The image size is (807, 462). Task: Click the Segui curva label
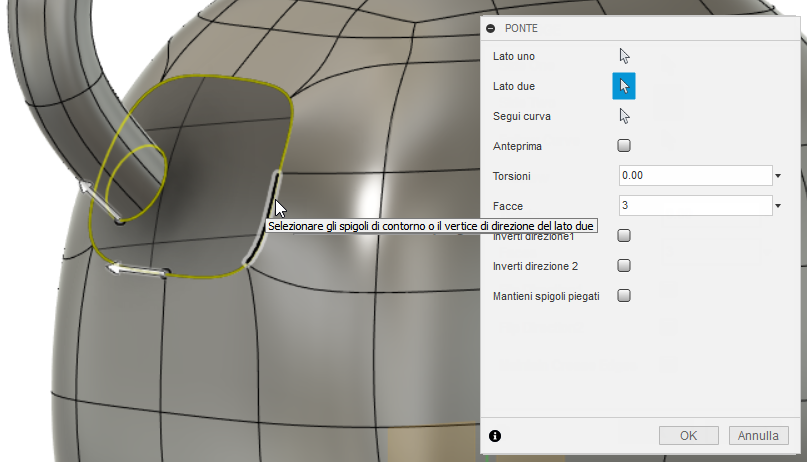click(x=522, y=116)
